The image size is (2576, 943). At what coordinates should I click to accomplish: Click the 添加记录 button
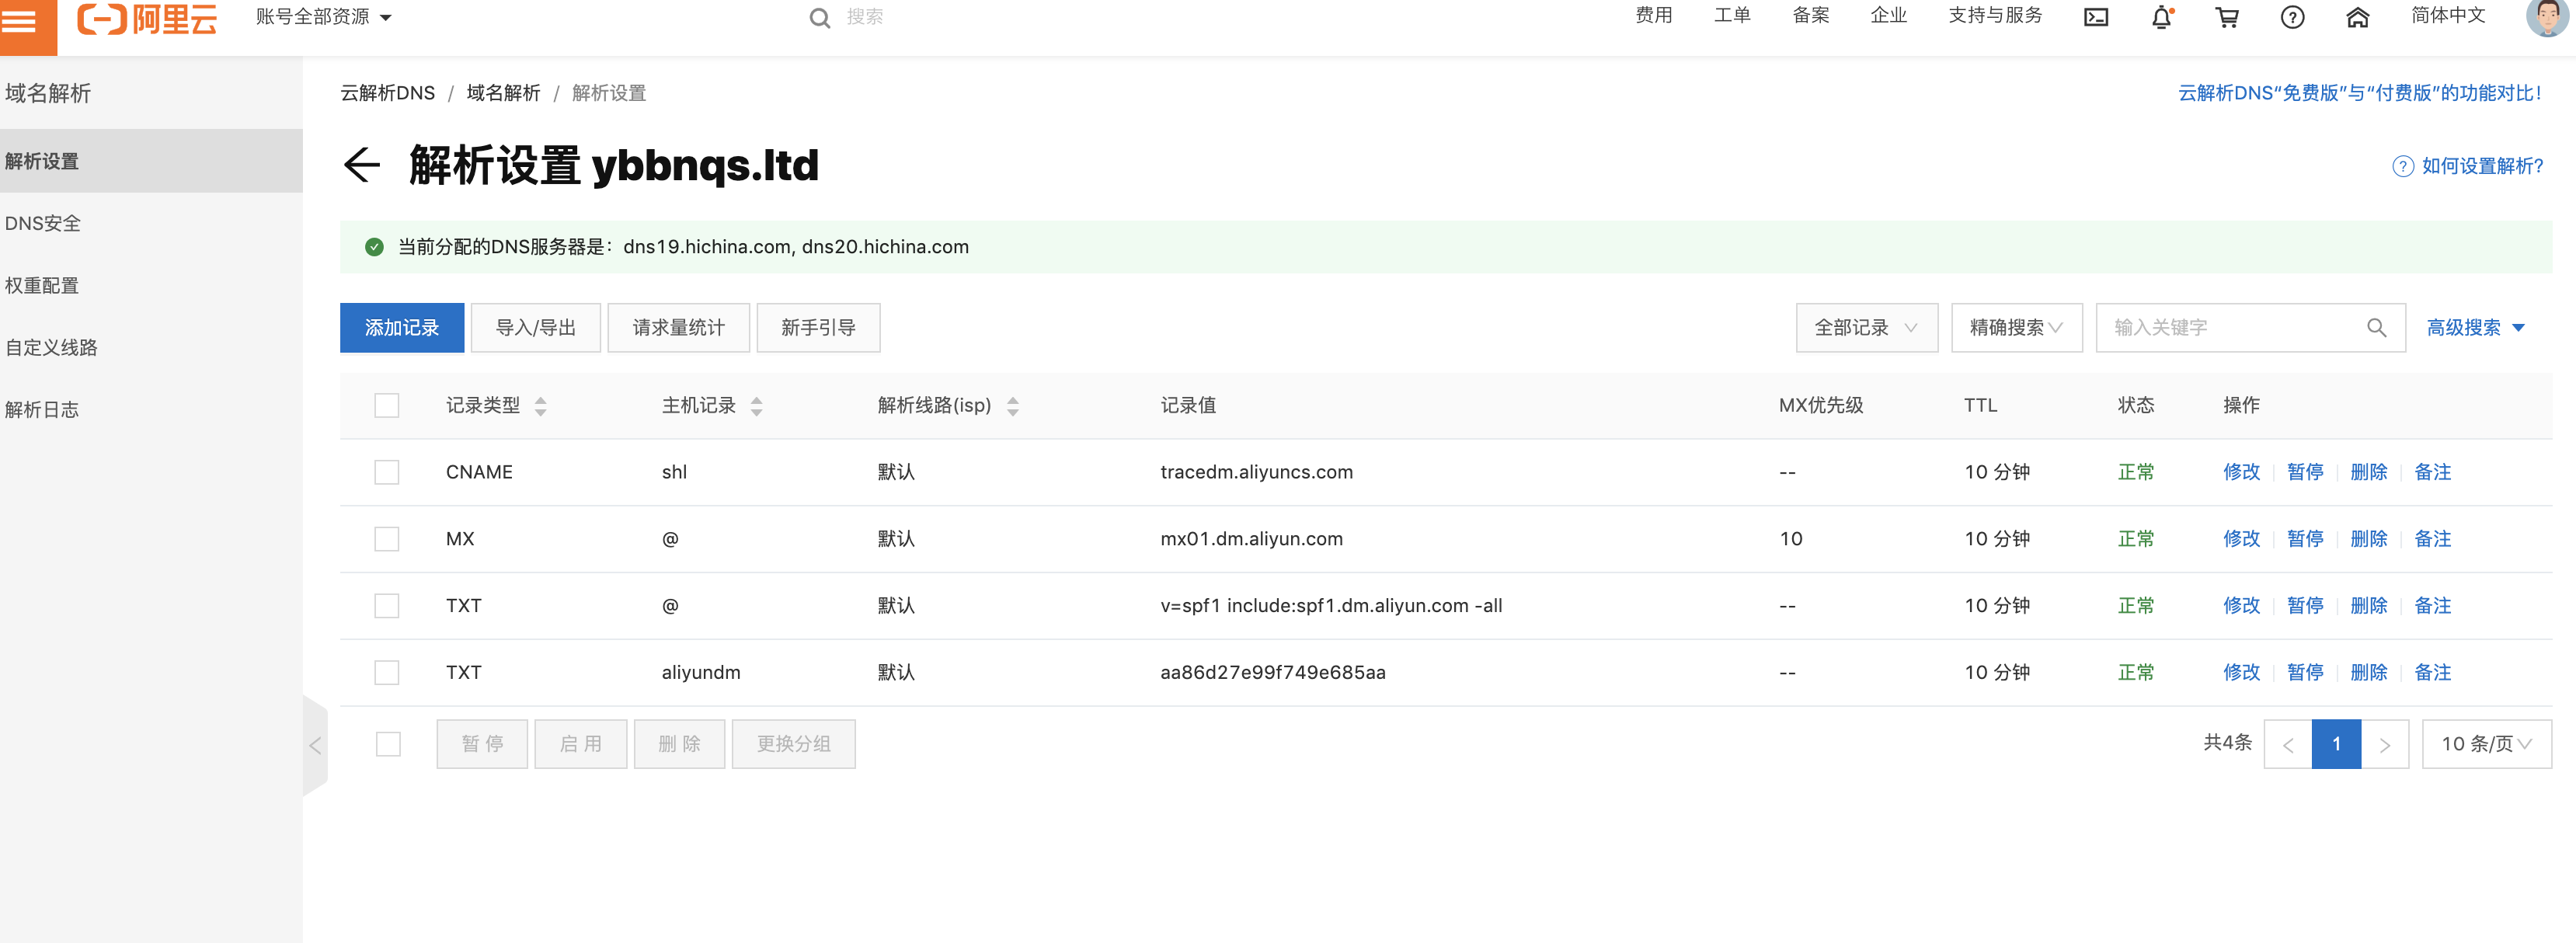401,328
